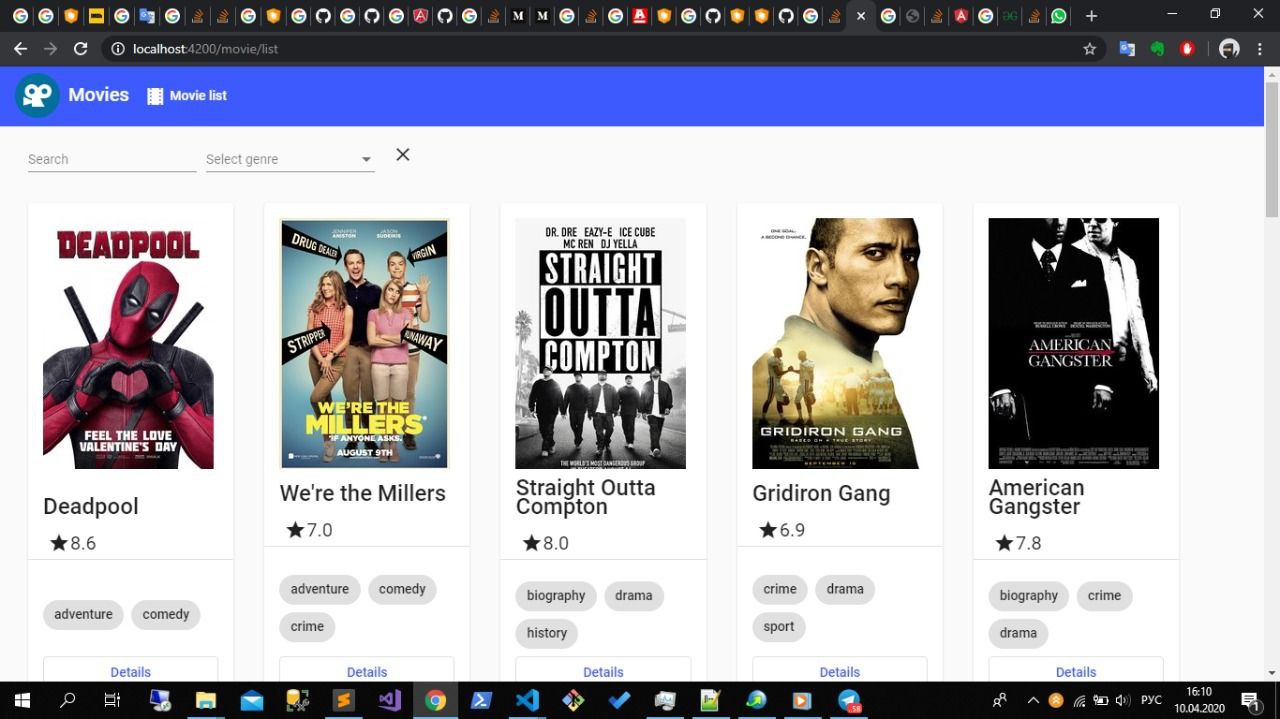The image size is (1280, 719).
Task: Click the 8.6 rating on Deadpool
Action: [73, 543]
